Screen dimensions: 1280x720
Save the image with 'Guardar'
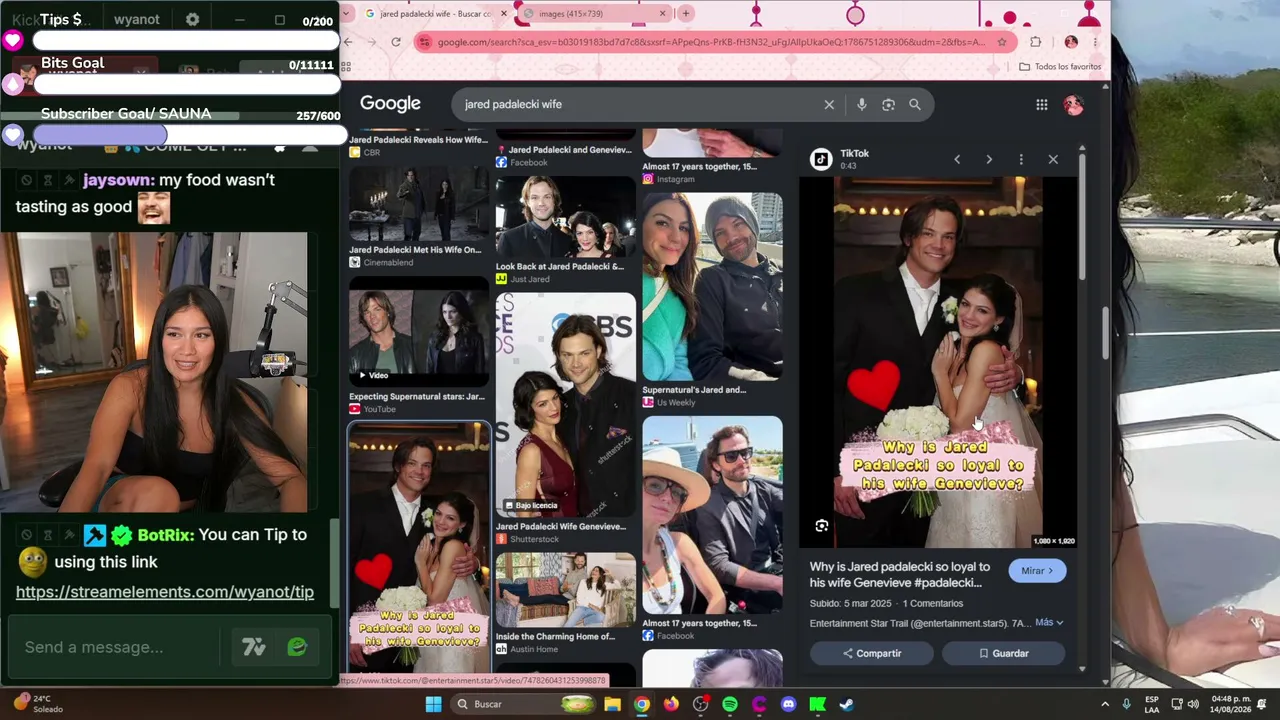(x=1003, y=653)
